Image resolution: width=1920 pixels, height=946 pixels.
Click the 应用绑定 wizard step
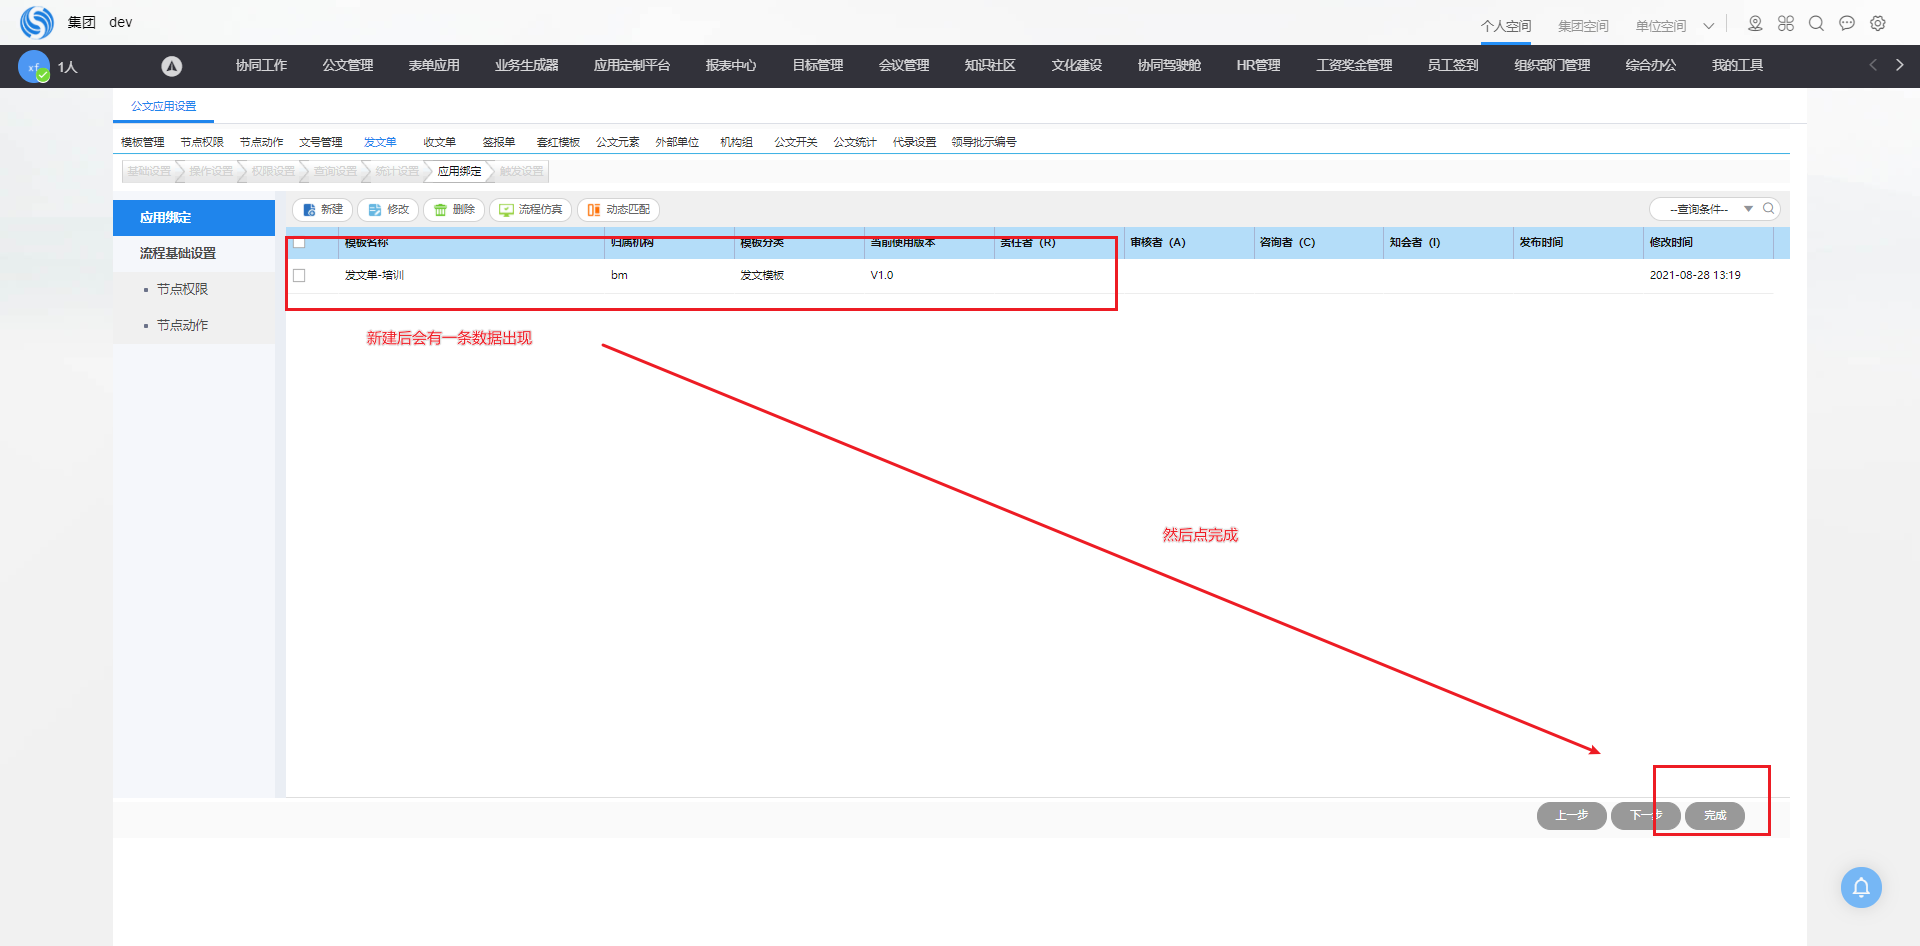(x=459, y=172)
